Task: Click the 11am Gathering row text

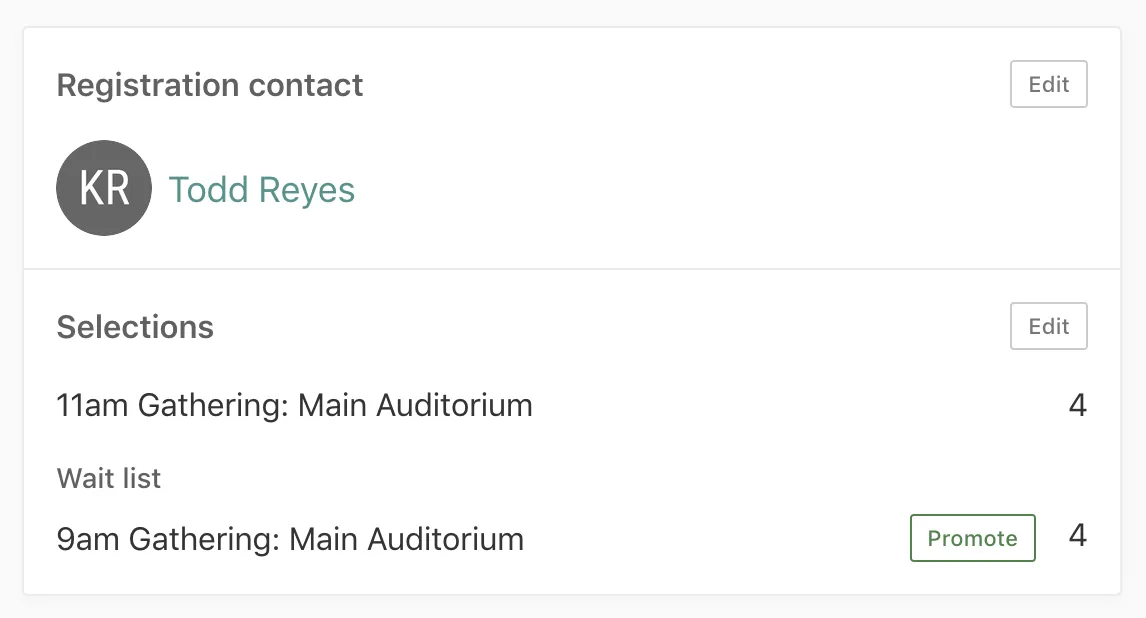Action: click(294, 406)
